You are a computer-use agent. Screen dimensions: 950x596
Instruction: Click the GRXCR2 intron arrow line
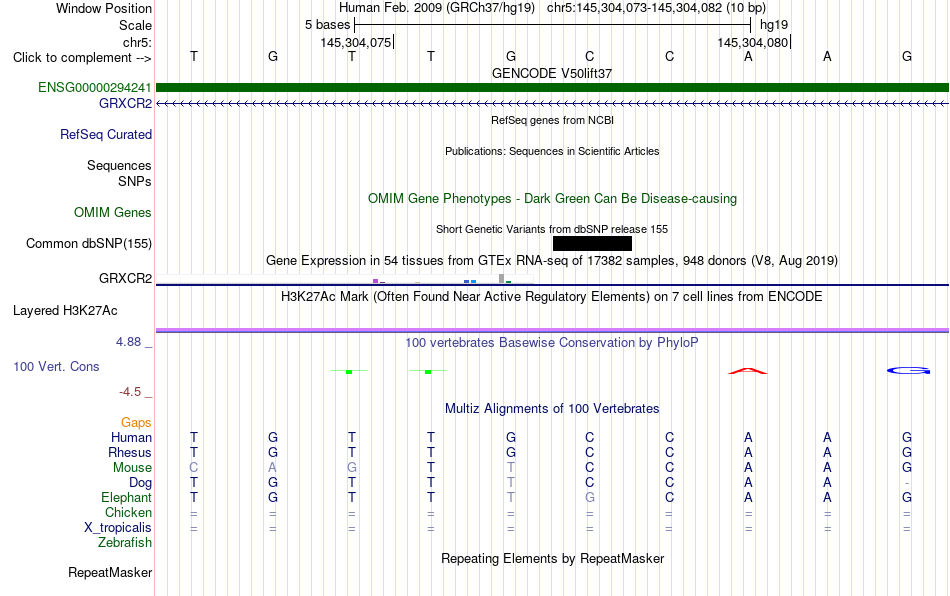tap(552, 104)
